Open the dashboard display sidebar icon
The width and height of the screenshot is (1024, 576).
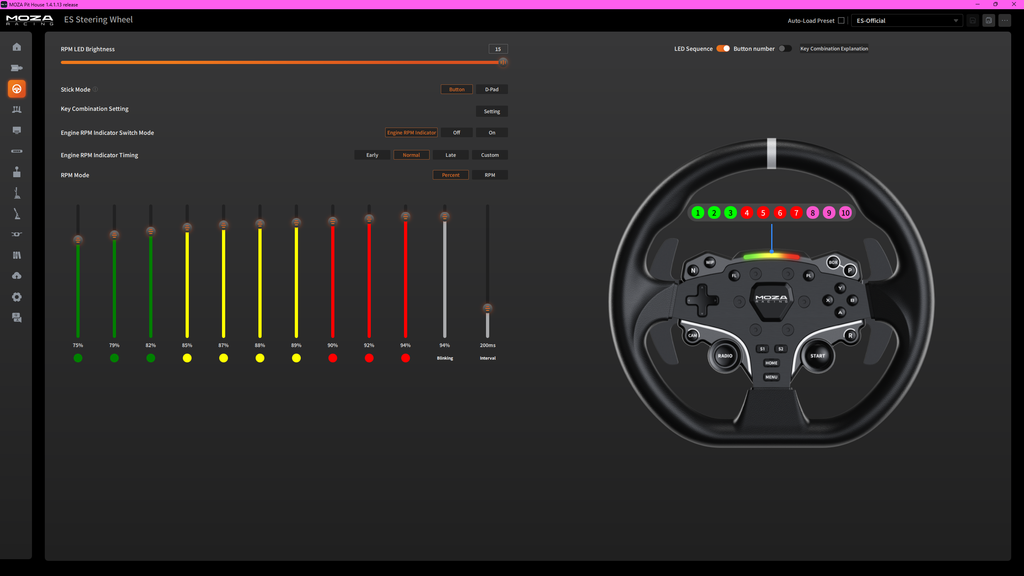[17, 131]
